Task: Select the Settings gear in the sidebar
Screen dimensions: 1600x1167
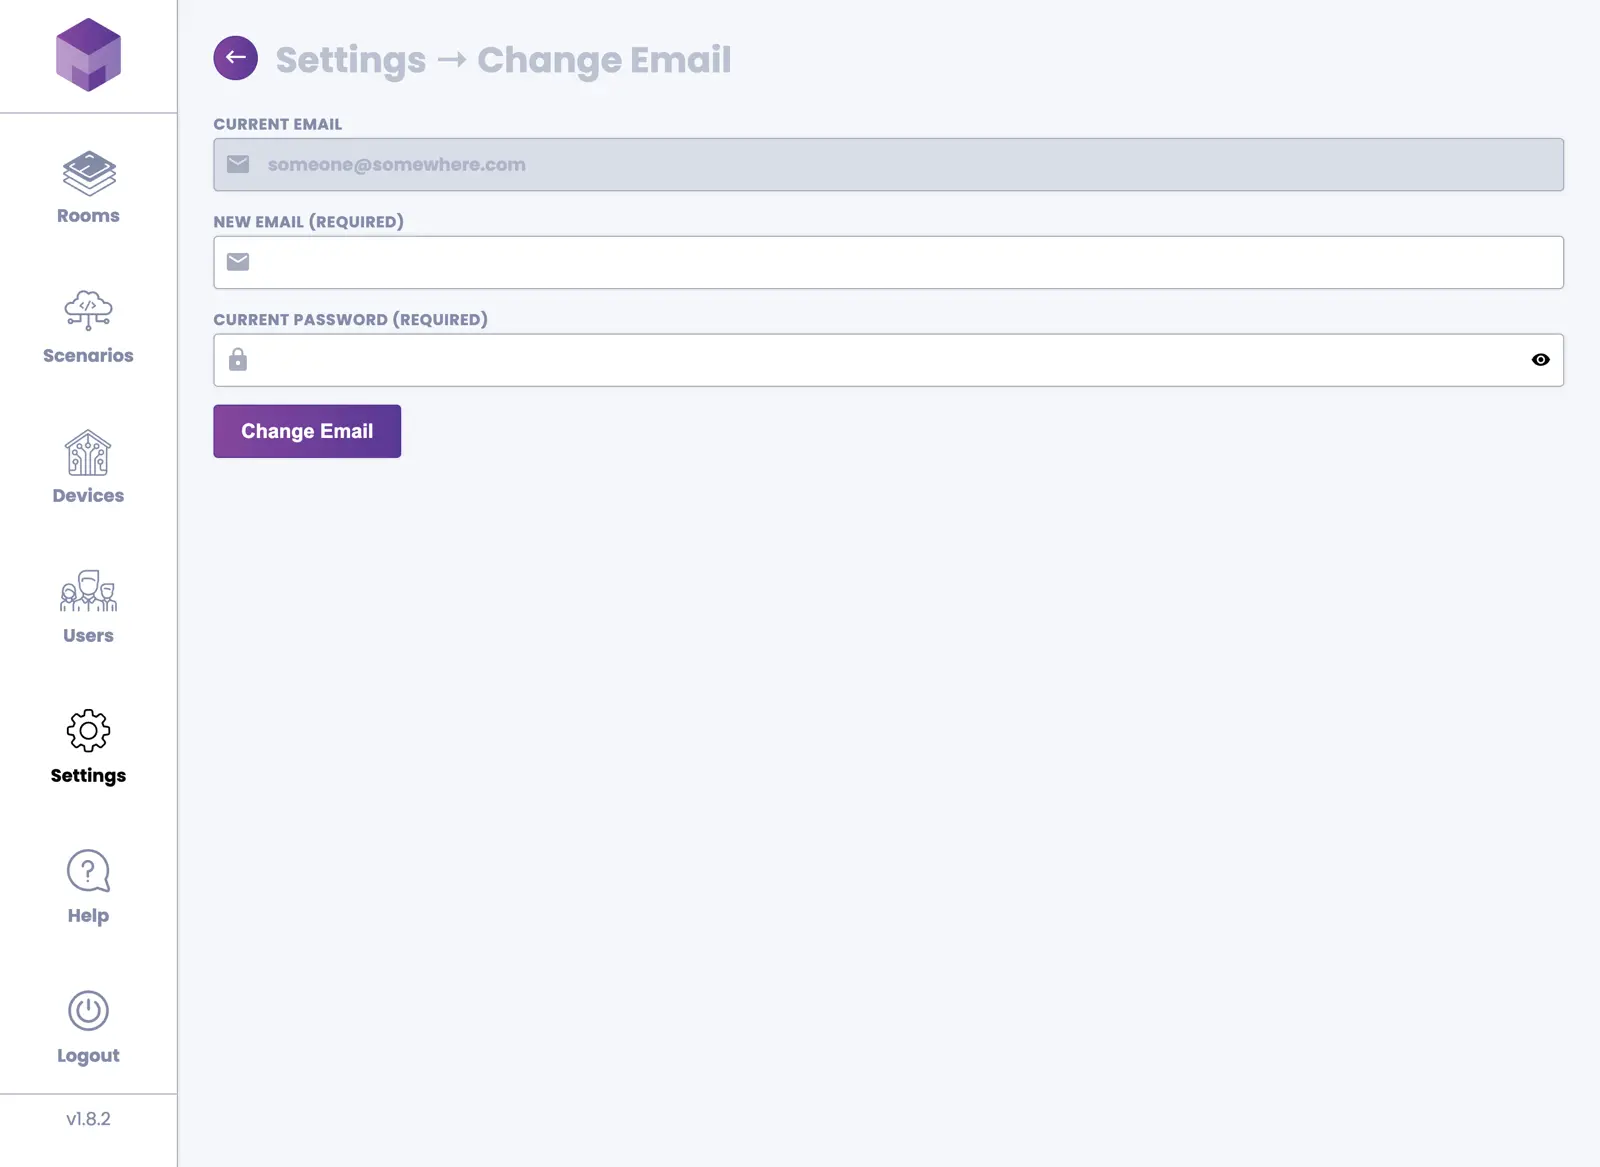Action: tap(88, 747)
